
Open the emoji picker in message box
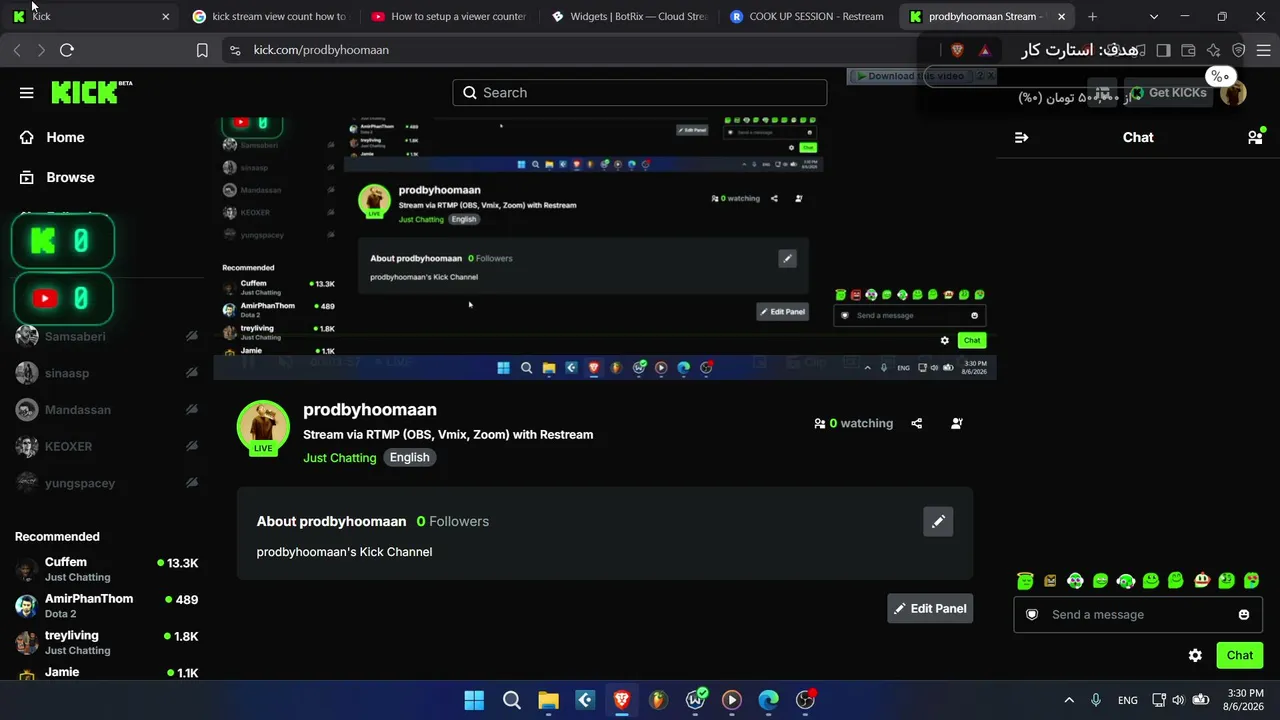click(1244, 615)
